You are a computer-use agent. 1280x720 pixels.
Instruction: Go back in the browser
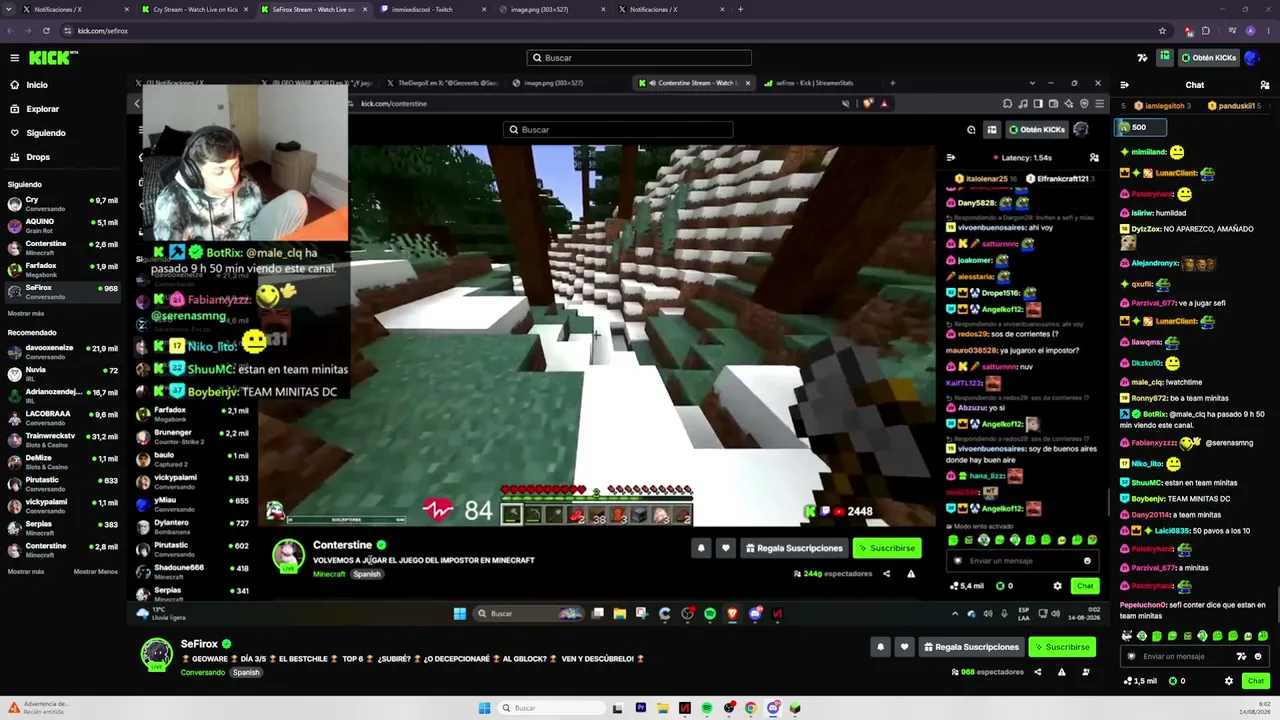(x=10, y=31)
